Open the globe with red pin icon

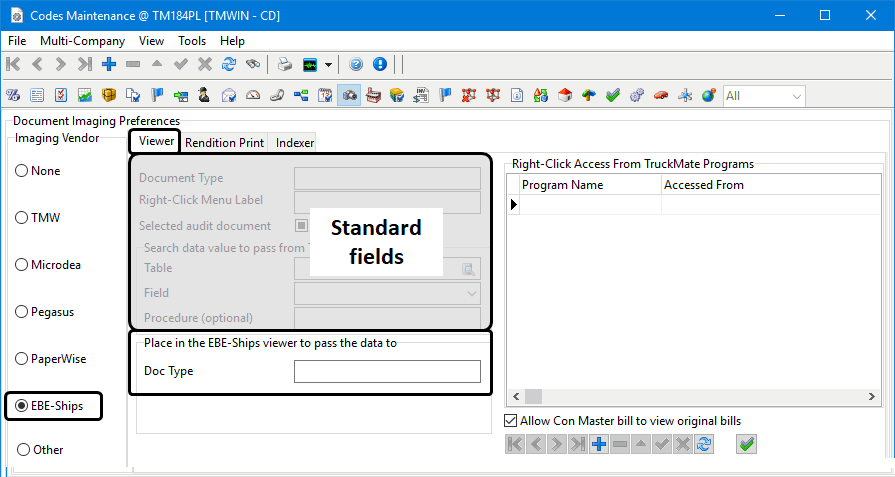point(709,96)
